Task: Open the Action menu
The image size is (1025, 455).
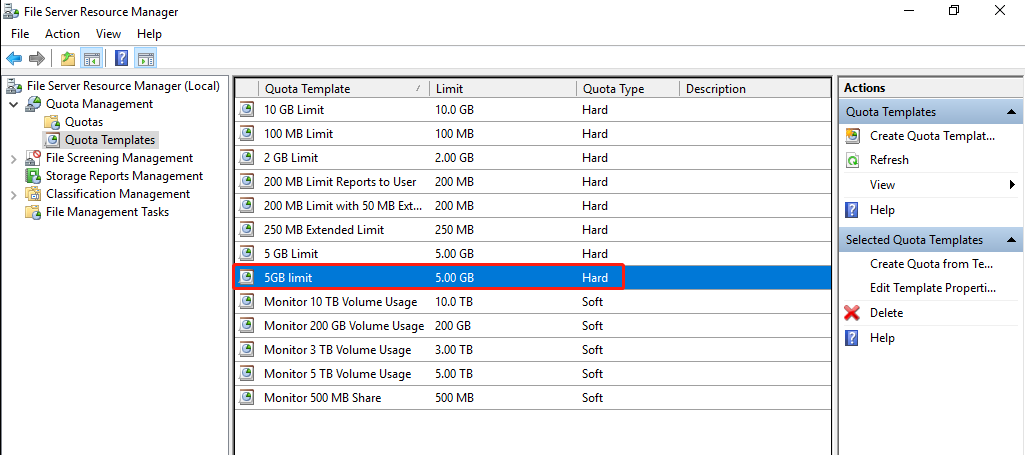Action: coord(62,34)
